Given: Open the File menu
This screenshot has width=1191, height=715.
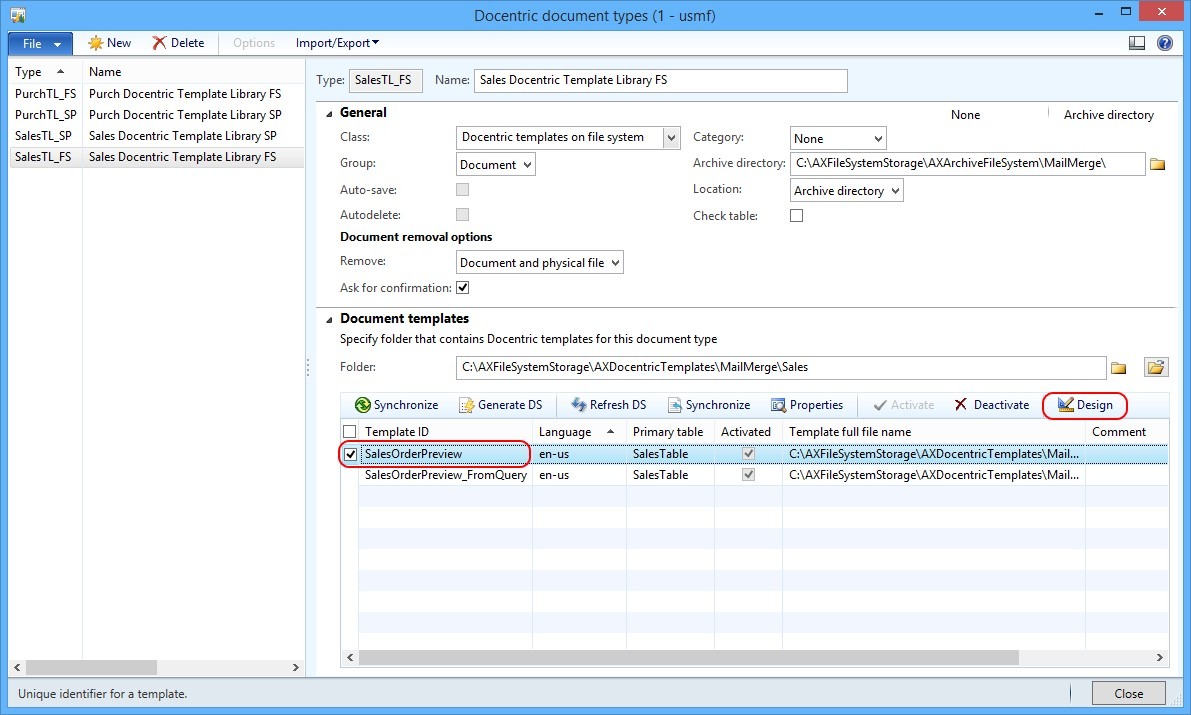Looking at the screenshot, I should point(40,43).
